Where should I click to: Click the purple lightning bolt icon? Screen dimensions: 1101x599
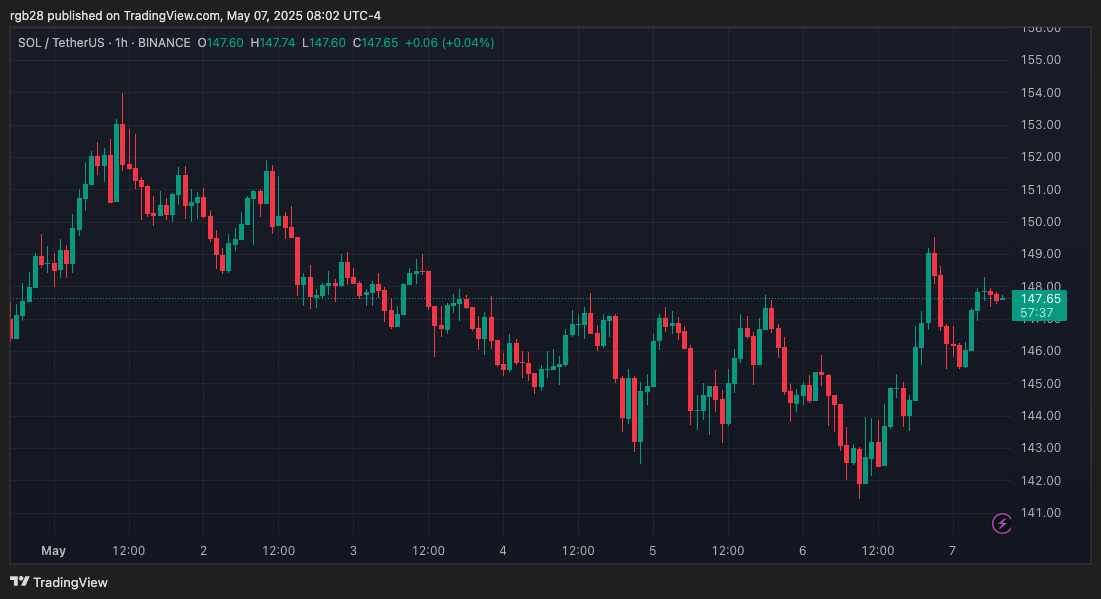point(1002,523)
